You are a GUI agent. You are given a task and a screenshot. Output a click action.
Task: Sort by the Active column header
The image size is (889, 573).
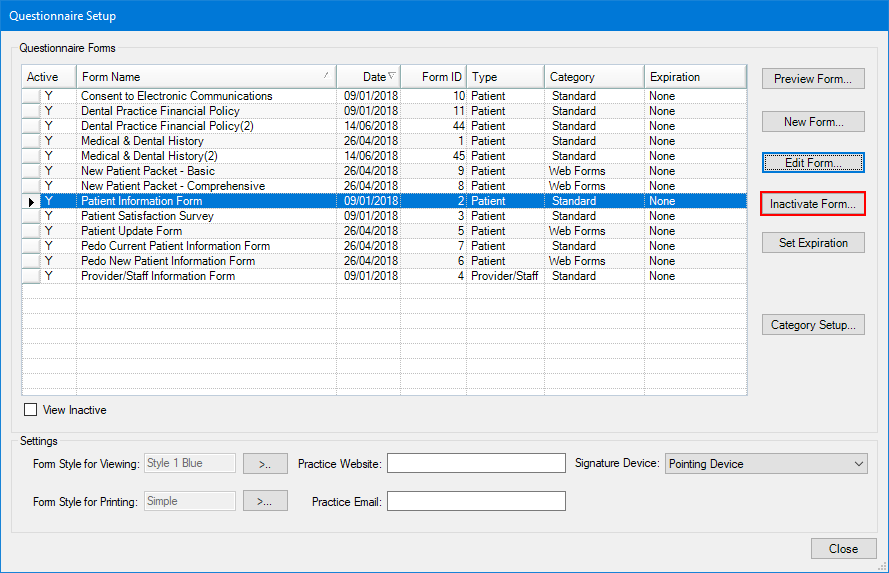pos(49,77)
